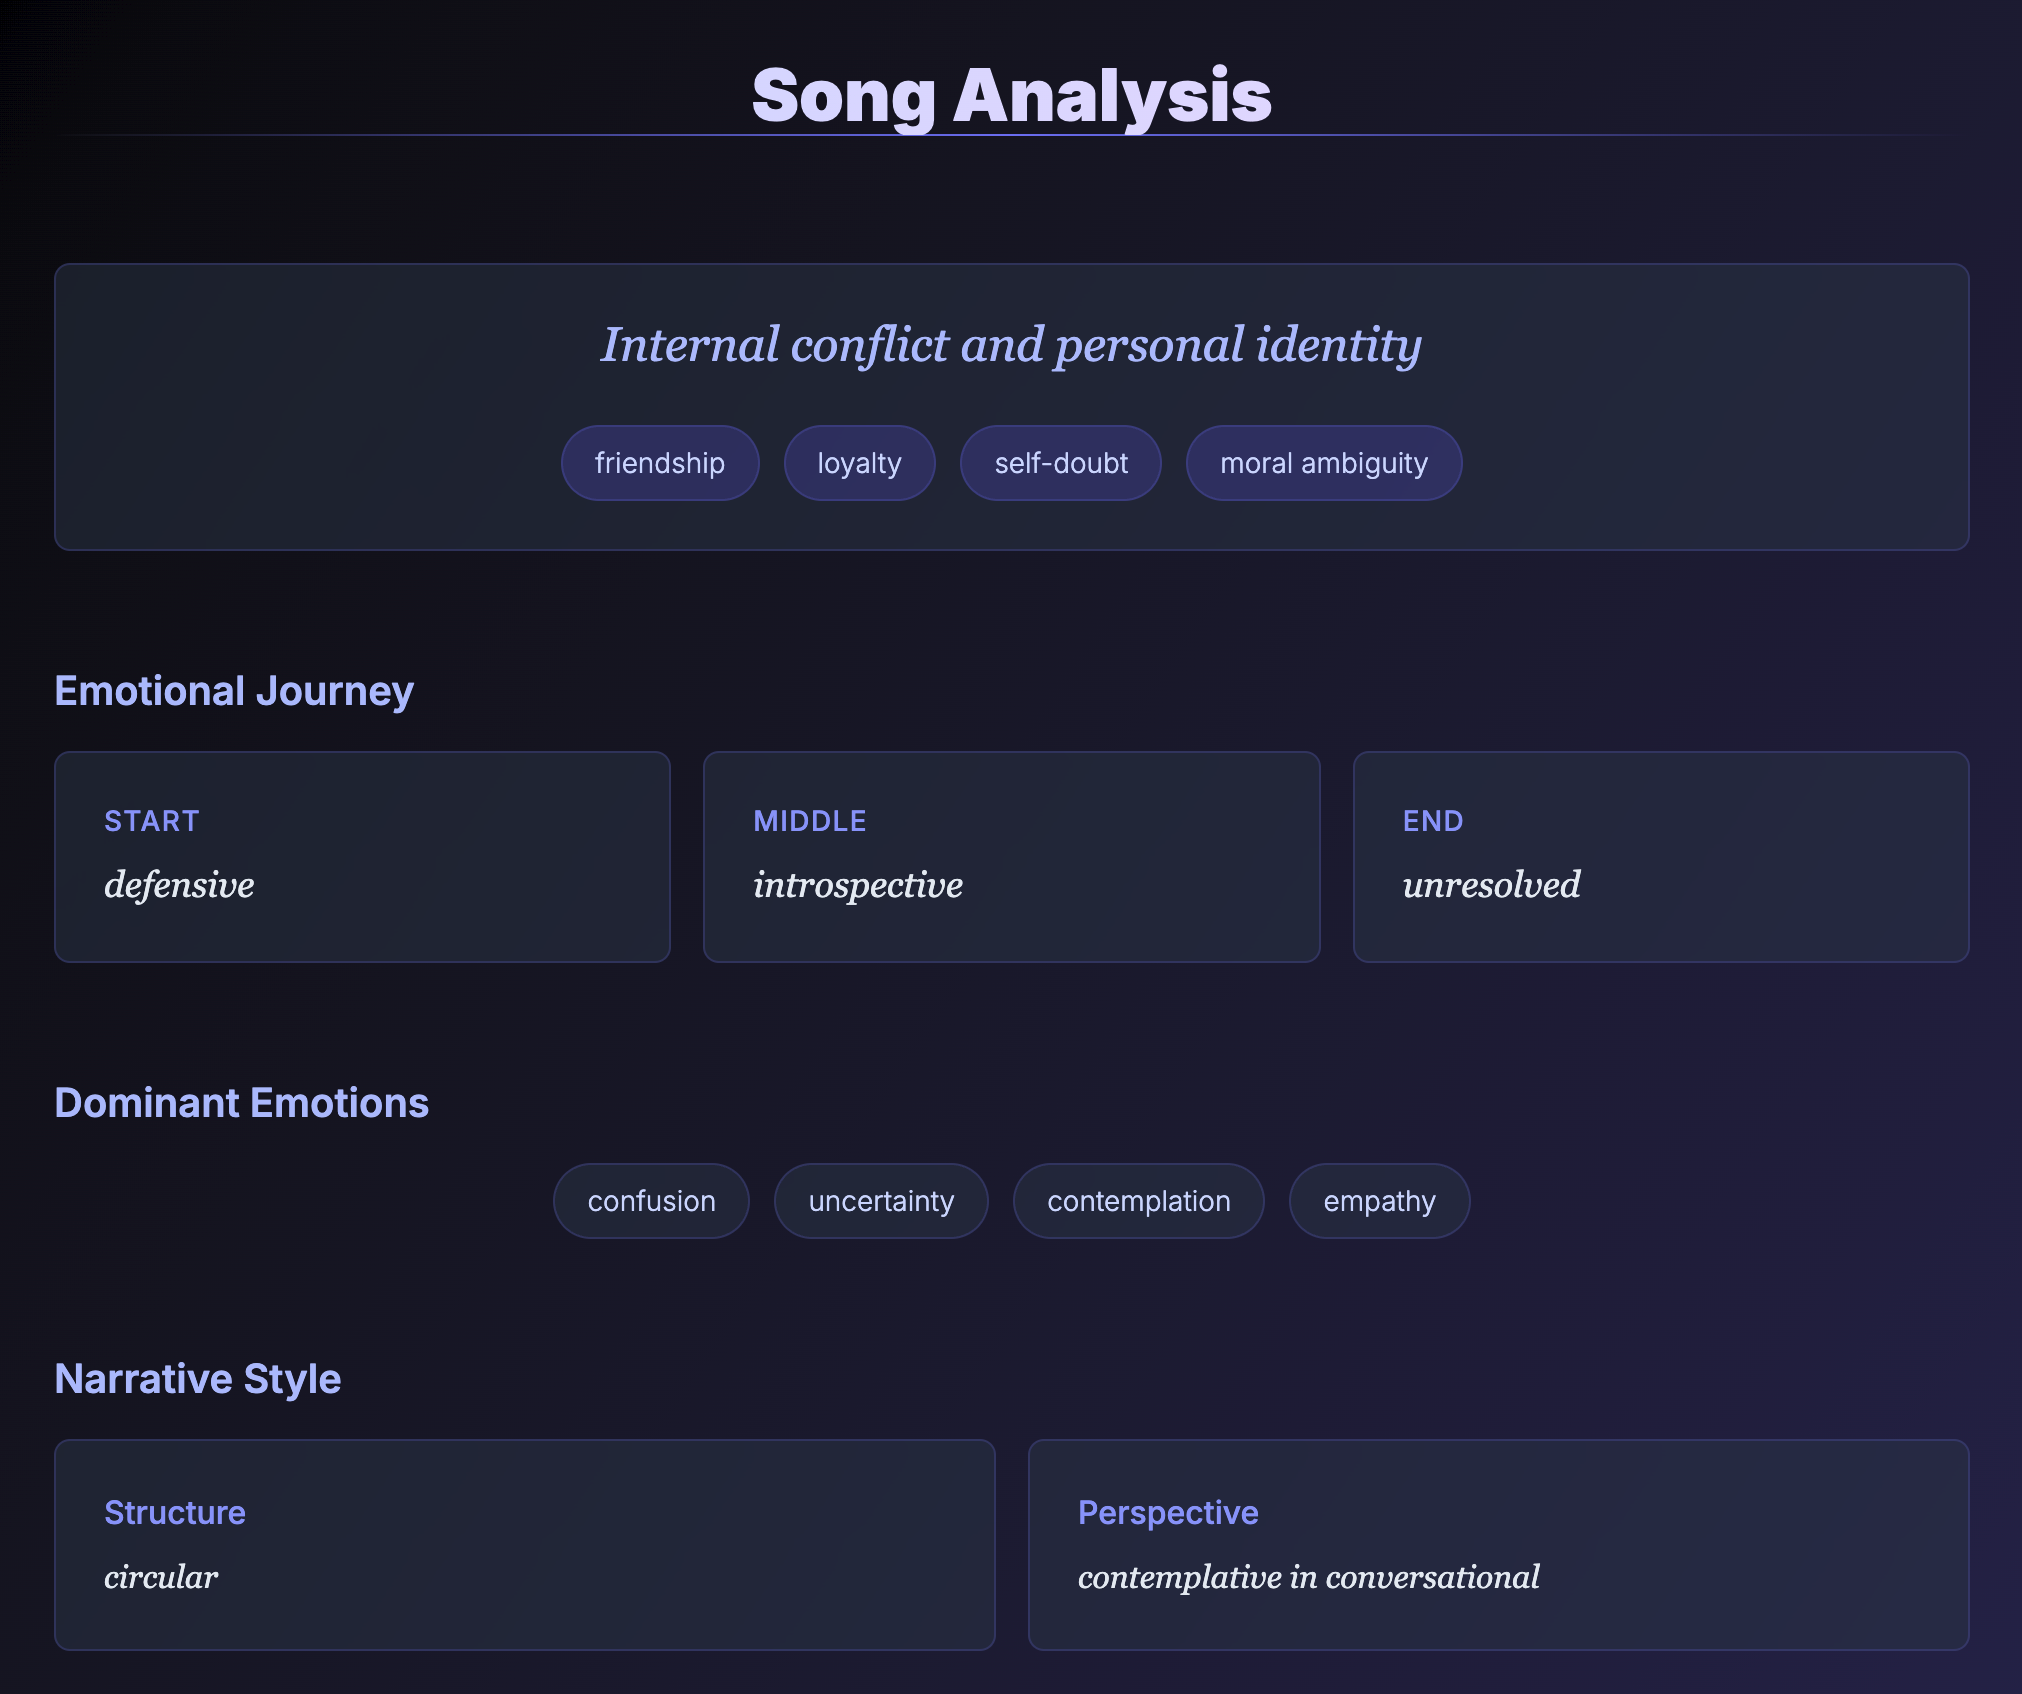Click the word introspective
The width and height of the screenshot is (2022, 1694).
pos(858,885)
